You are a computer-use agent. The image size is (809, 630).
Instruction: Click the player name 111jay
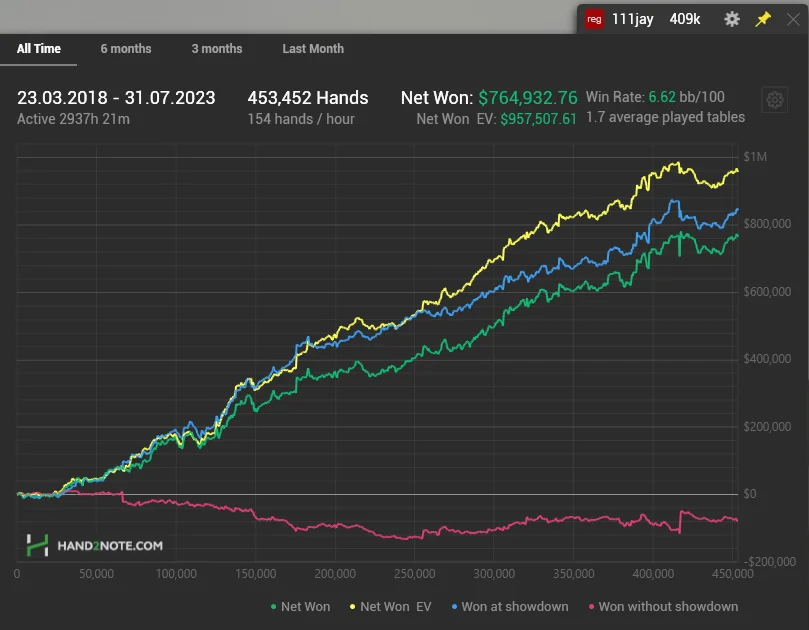632,19
